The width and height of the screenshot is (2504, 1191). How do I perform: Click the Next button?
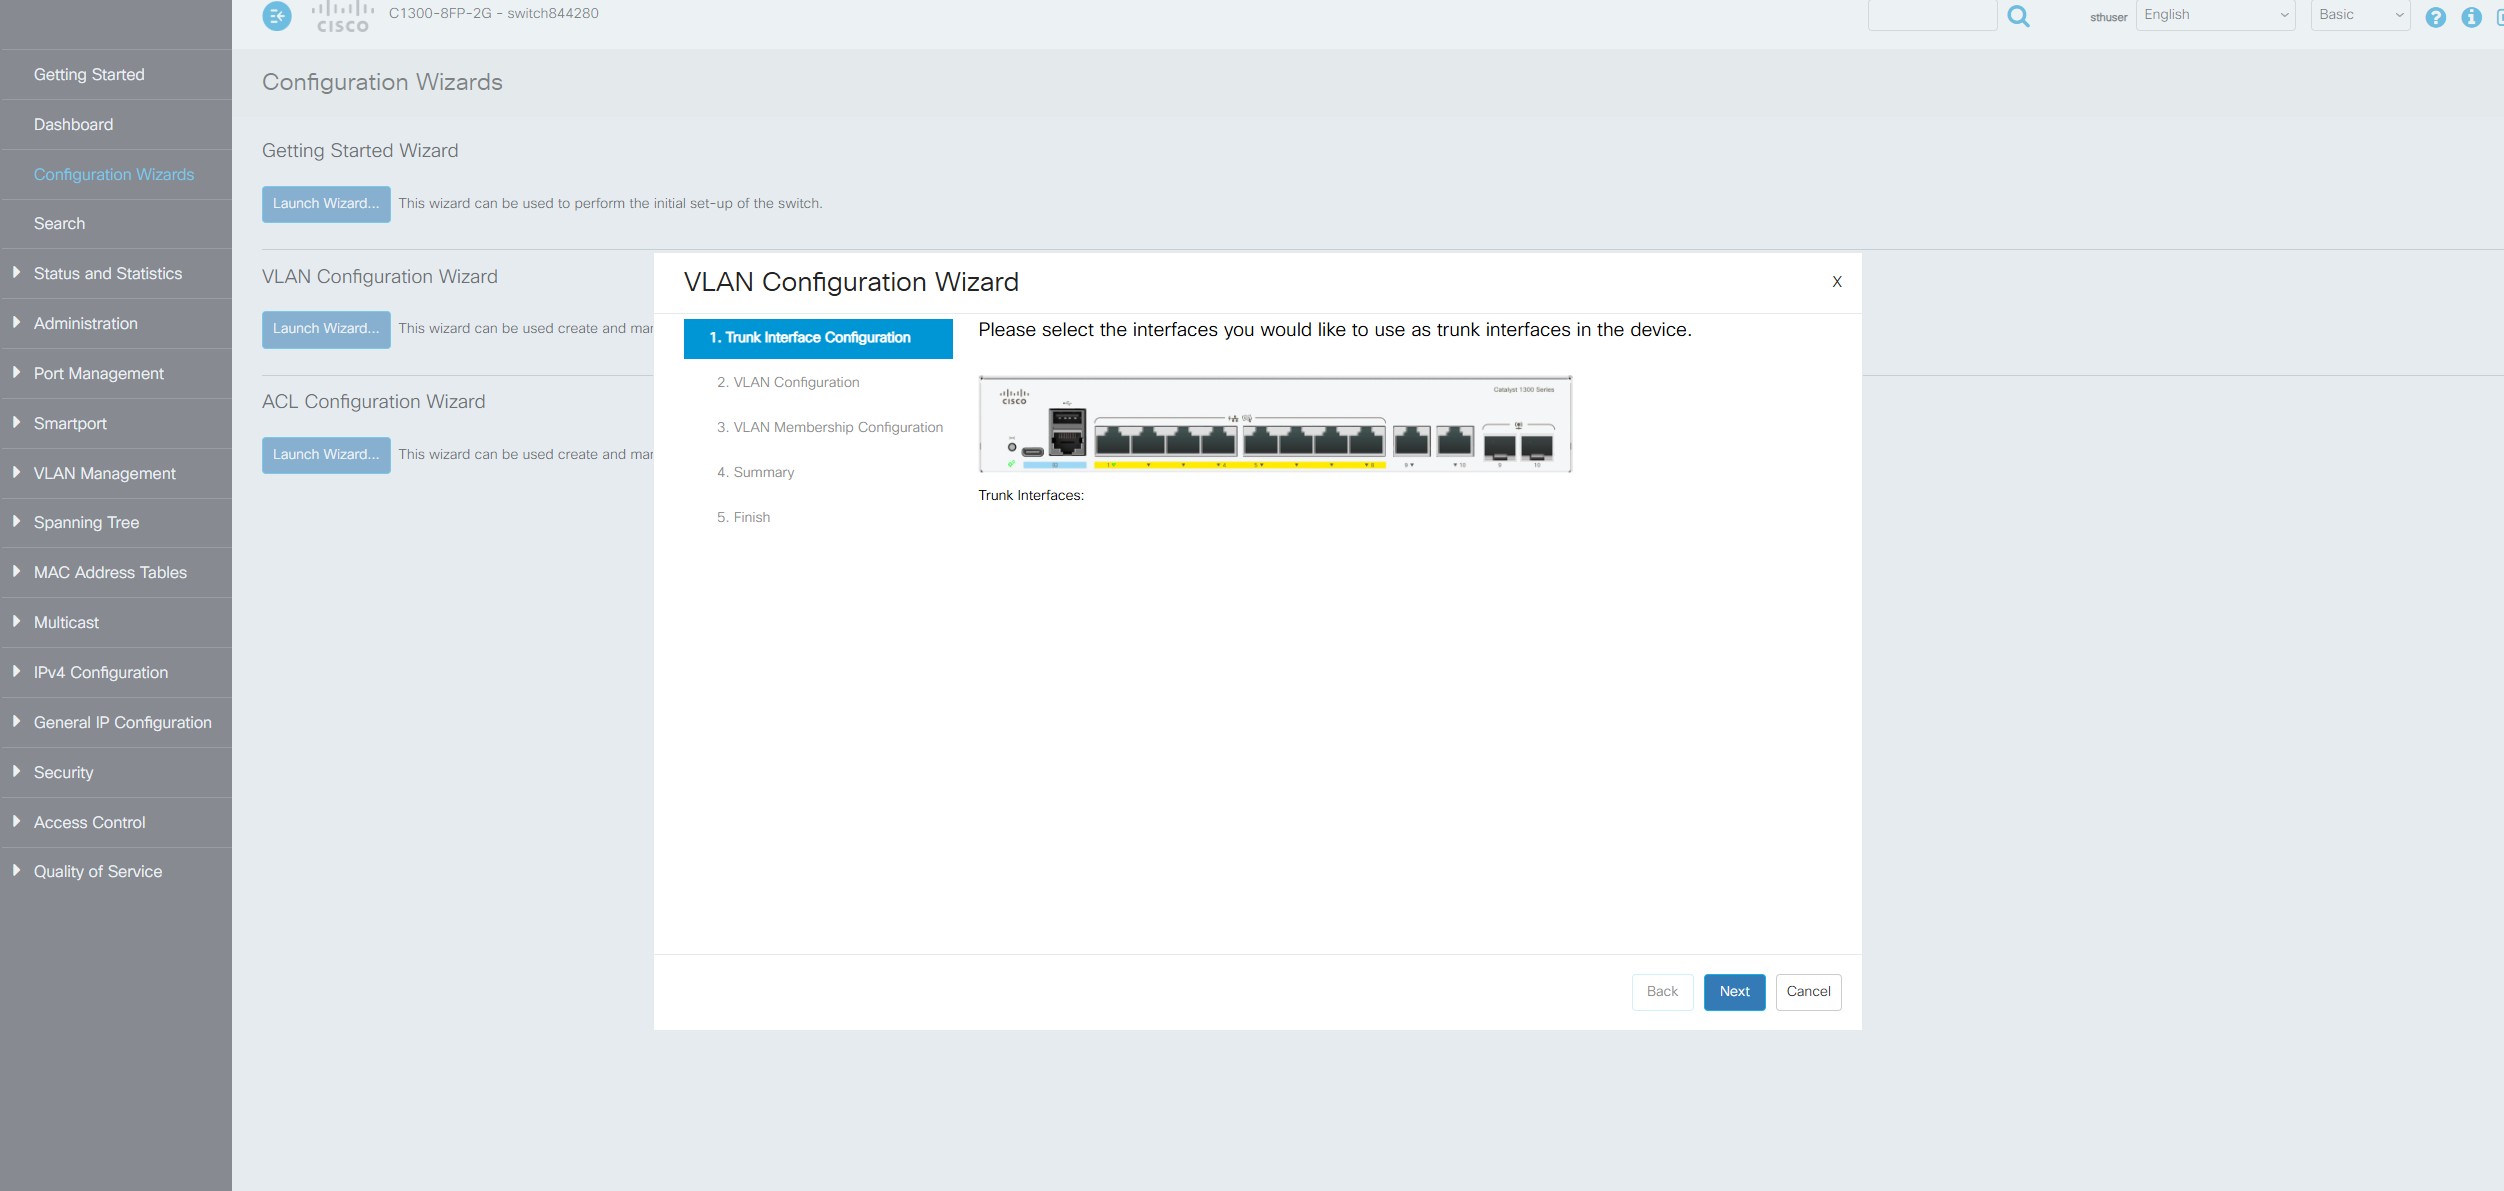click(x=1734, y=991)
